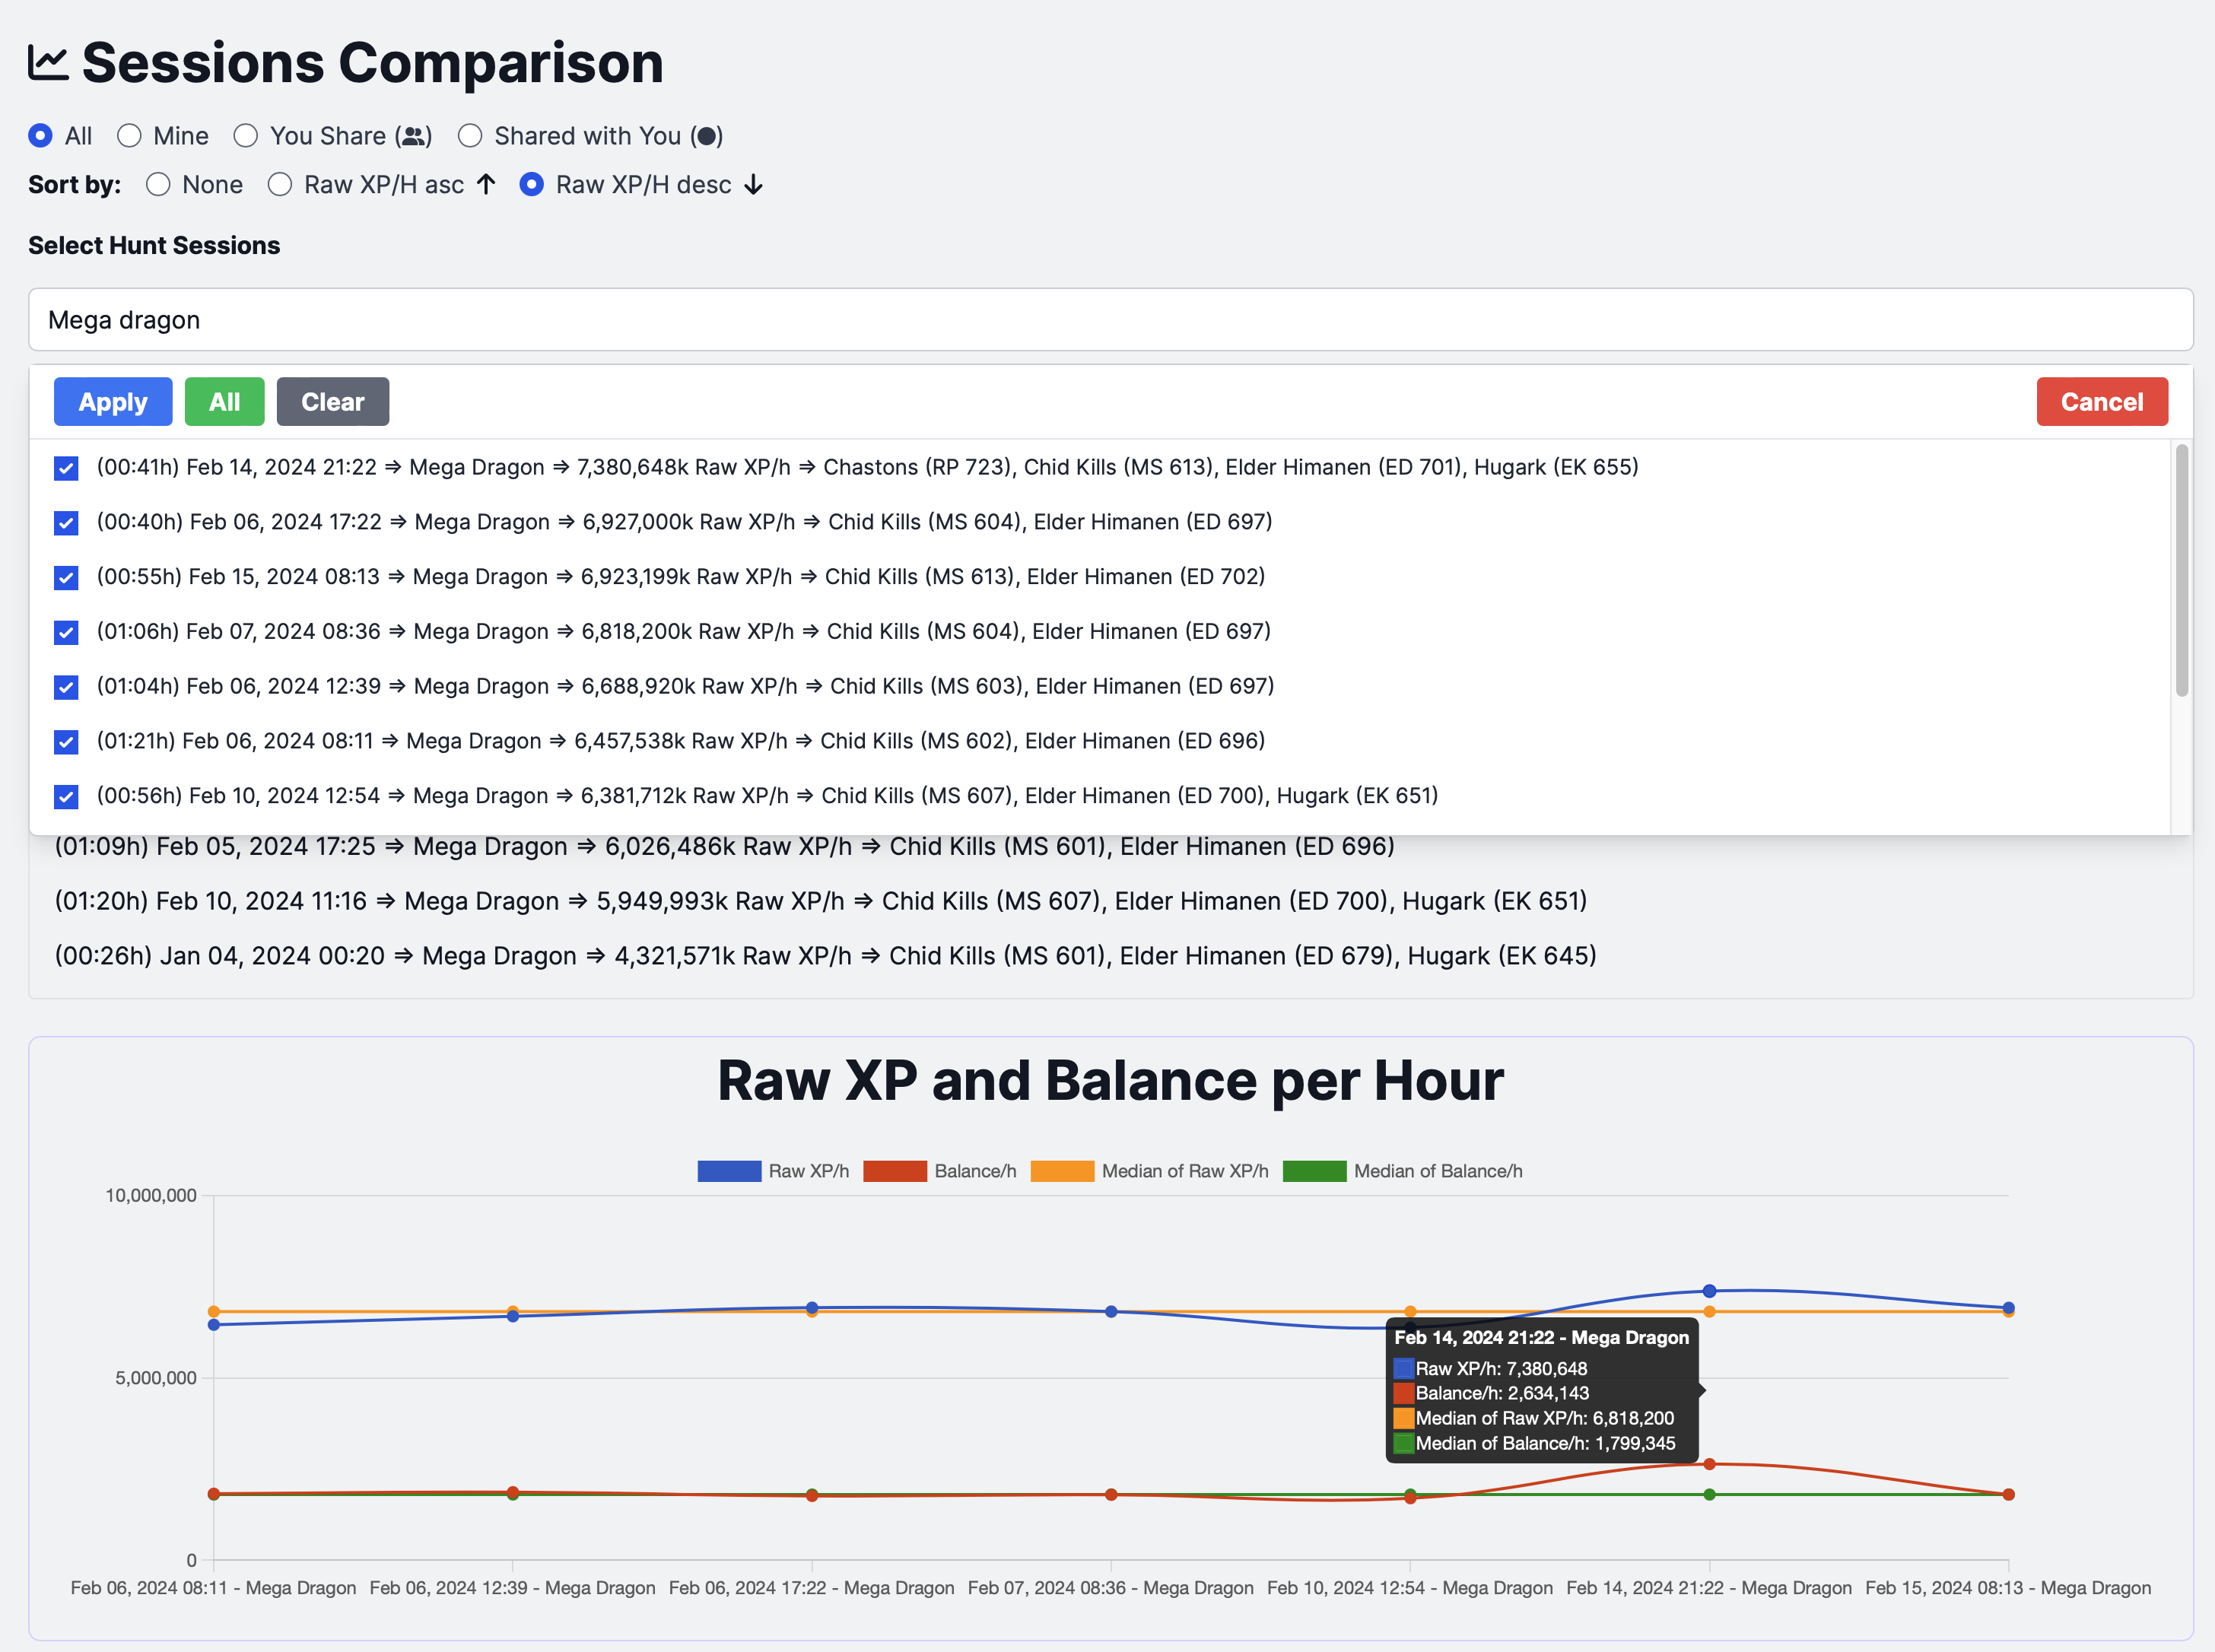2215x1652 pixels.
Task: Hide the orange Median of Raw XP/h series
Action: [x=1061, y=1171]
